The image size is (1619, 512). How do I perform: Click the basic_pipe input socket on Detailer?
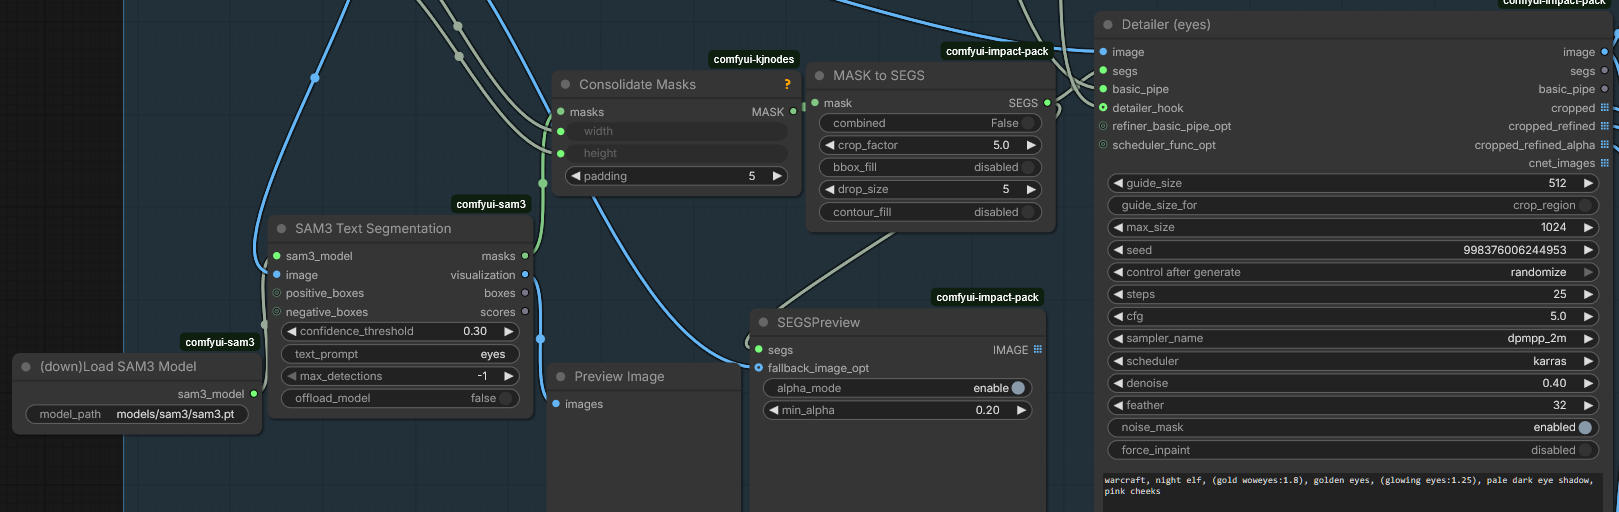[1103, 89]
